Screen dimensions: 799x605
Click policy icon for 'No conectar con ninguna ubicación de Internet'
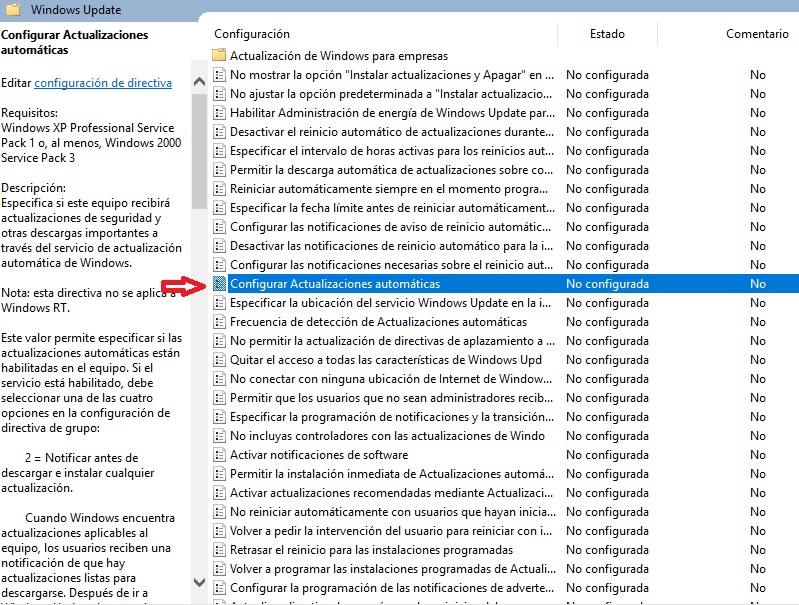pos(219,379)
